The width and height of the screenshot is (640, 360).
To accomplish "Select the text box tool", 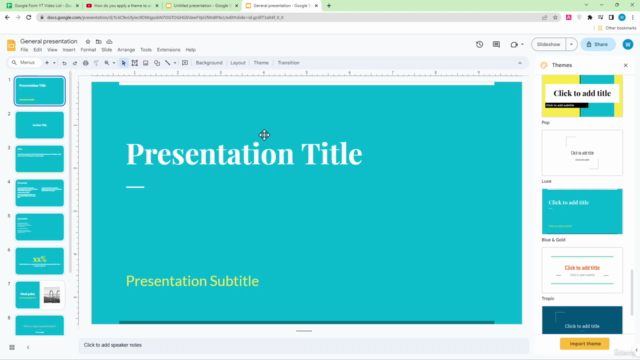I will [x=134, y=63].
